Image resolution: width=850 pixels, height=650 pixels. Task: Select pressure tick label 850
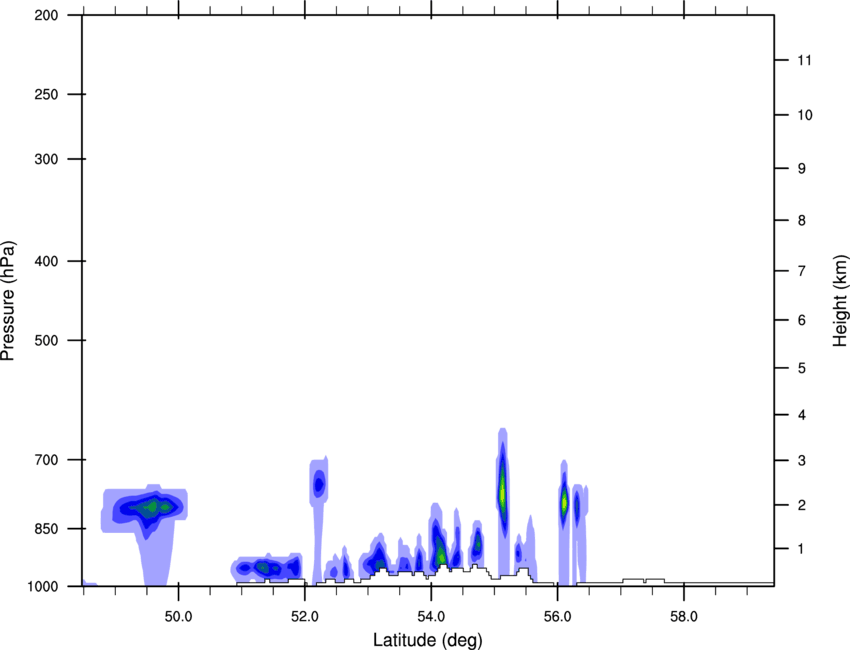click(x=46, y=528)
